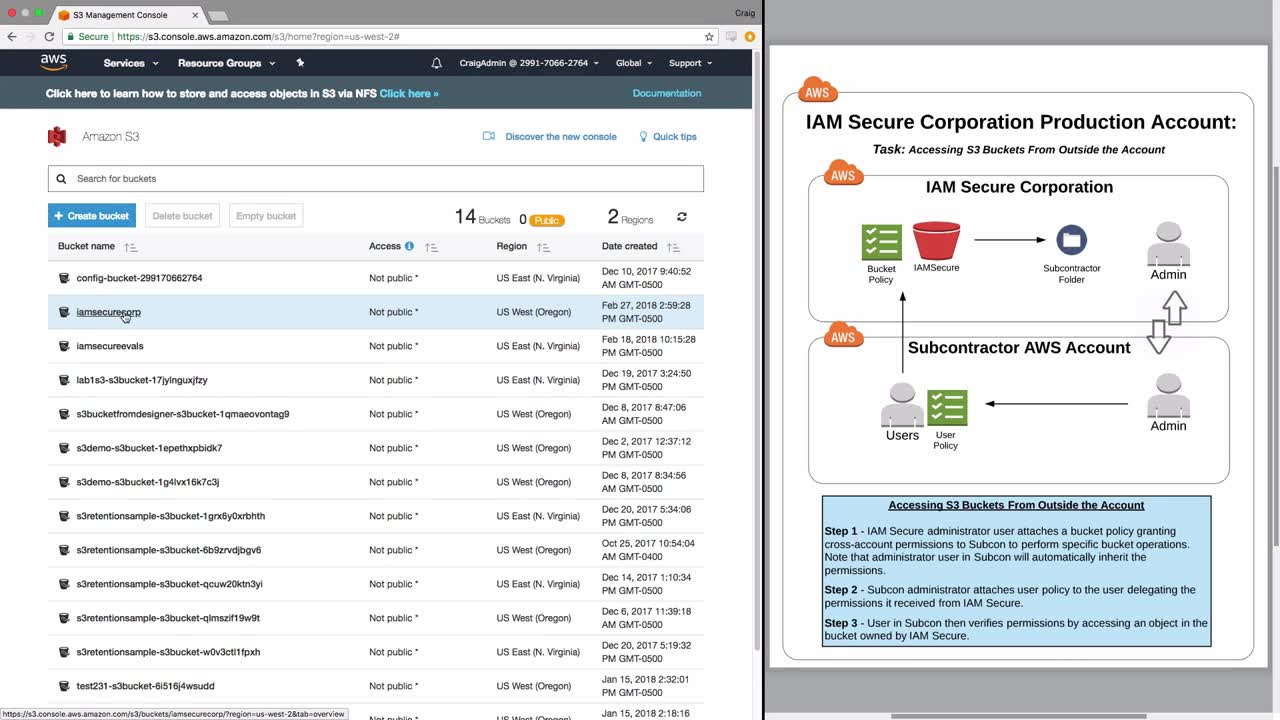
Task: Click the secure lock icon in address bar
Action: pos(71,37)
